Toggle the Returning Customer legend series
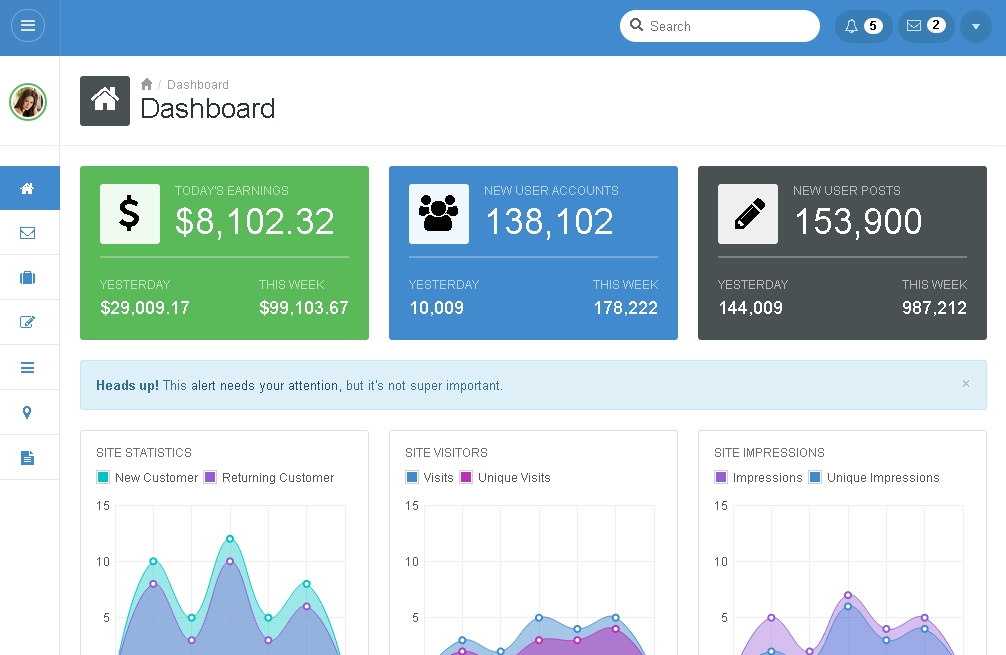Image resolution: width=1006 pixels, height=655 pixels. [x=268, y=478]
